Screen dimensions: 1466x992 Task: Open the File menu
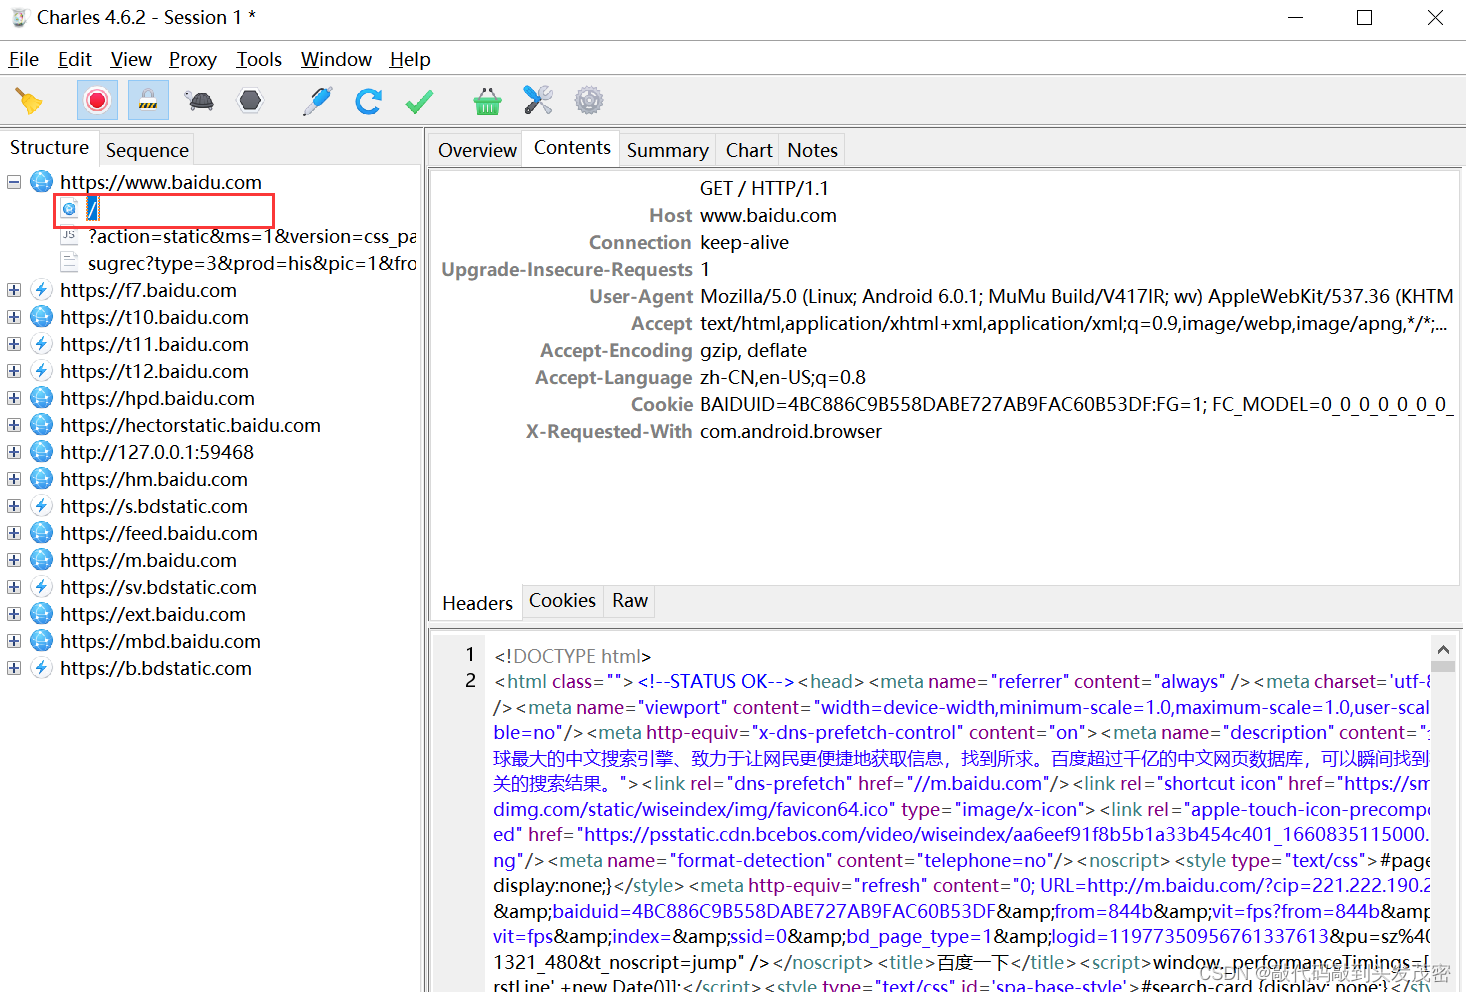[x=24, y=59]
